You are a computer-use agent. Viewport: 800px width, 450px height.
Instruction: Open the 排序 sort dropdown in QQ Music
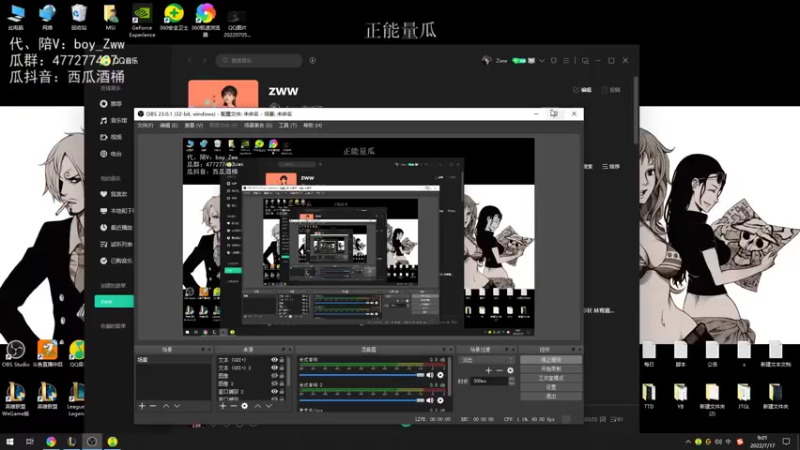click(611, 167)
